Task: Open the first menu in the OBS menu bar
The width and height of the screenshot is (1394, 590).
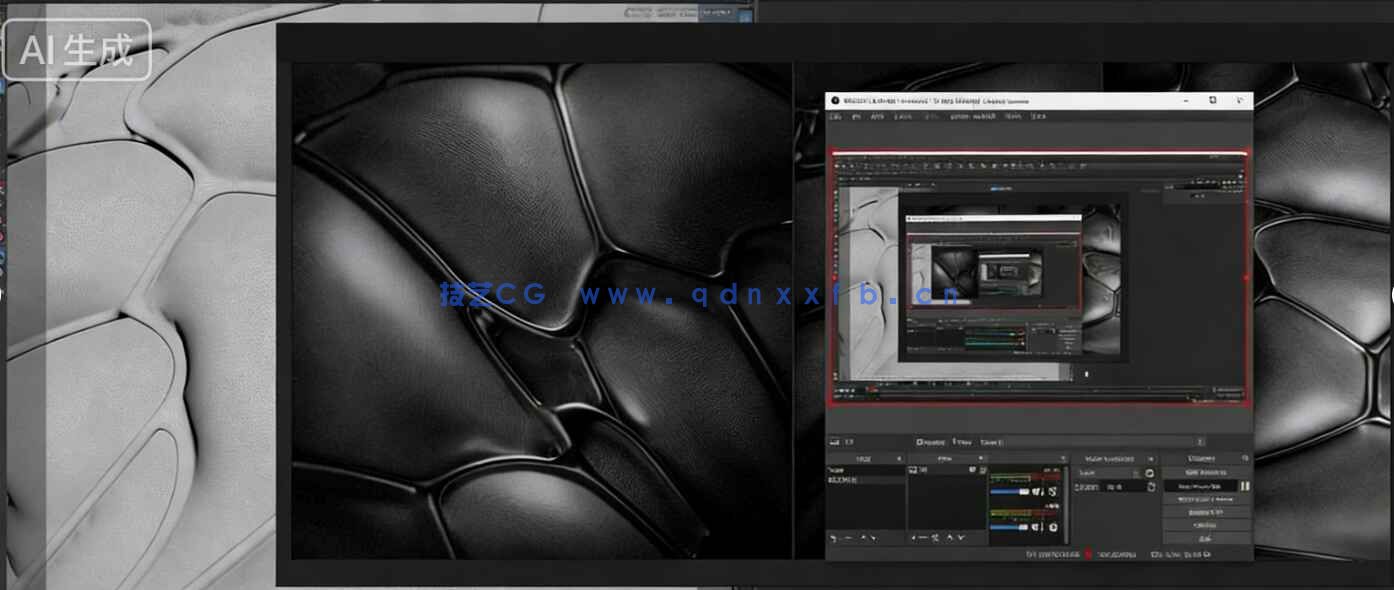Action: click(835, 117)
